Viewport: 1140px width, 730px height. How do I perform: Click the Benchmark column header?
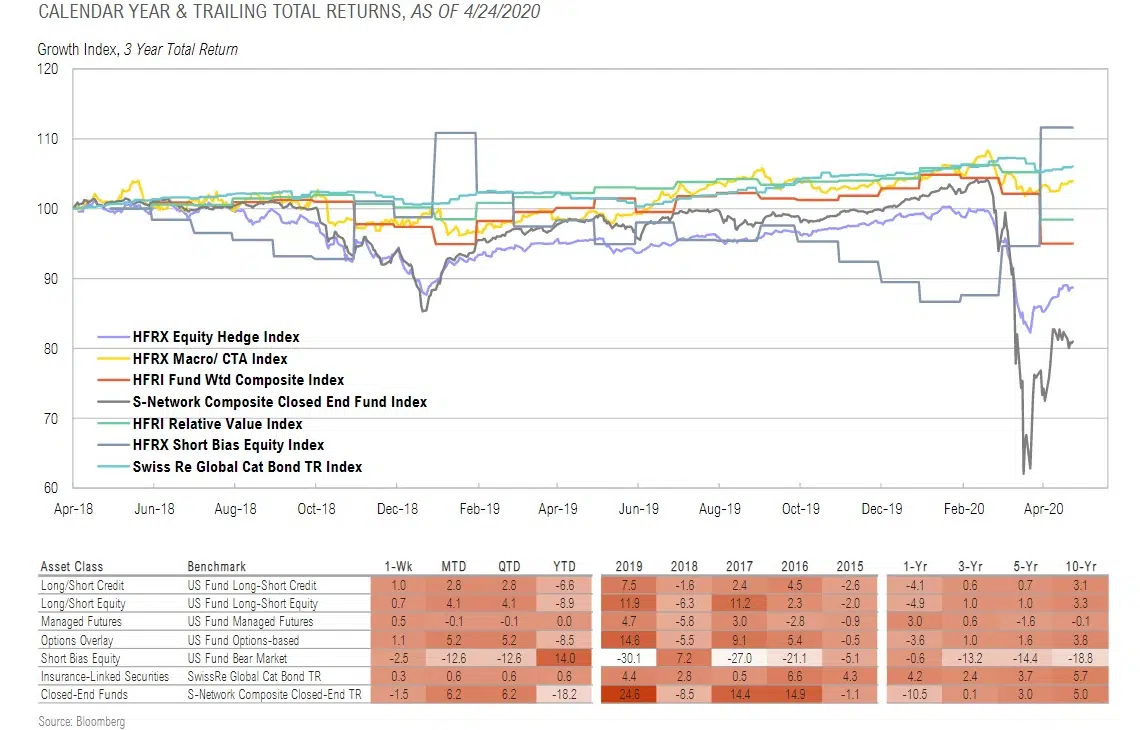(216, 567)
